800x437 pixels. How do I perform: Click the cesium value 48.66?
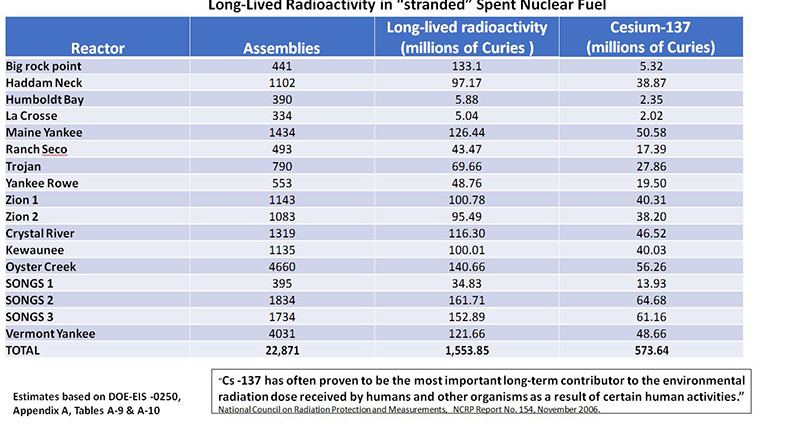pyautogui.click(x=652, y=333)
